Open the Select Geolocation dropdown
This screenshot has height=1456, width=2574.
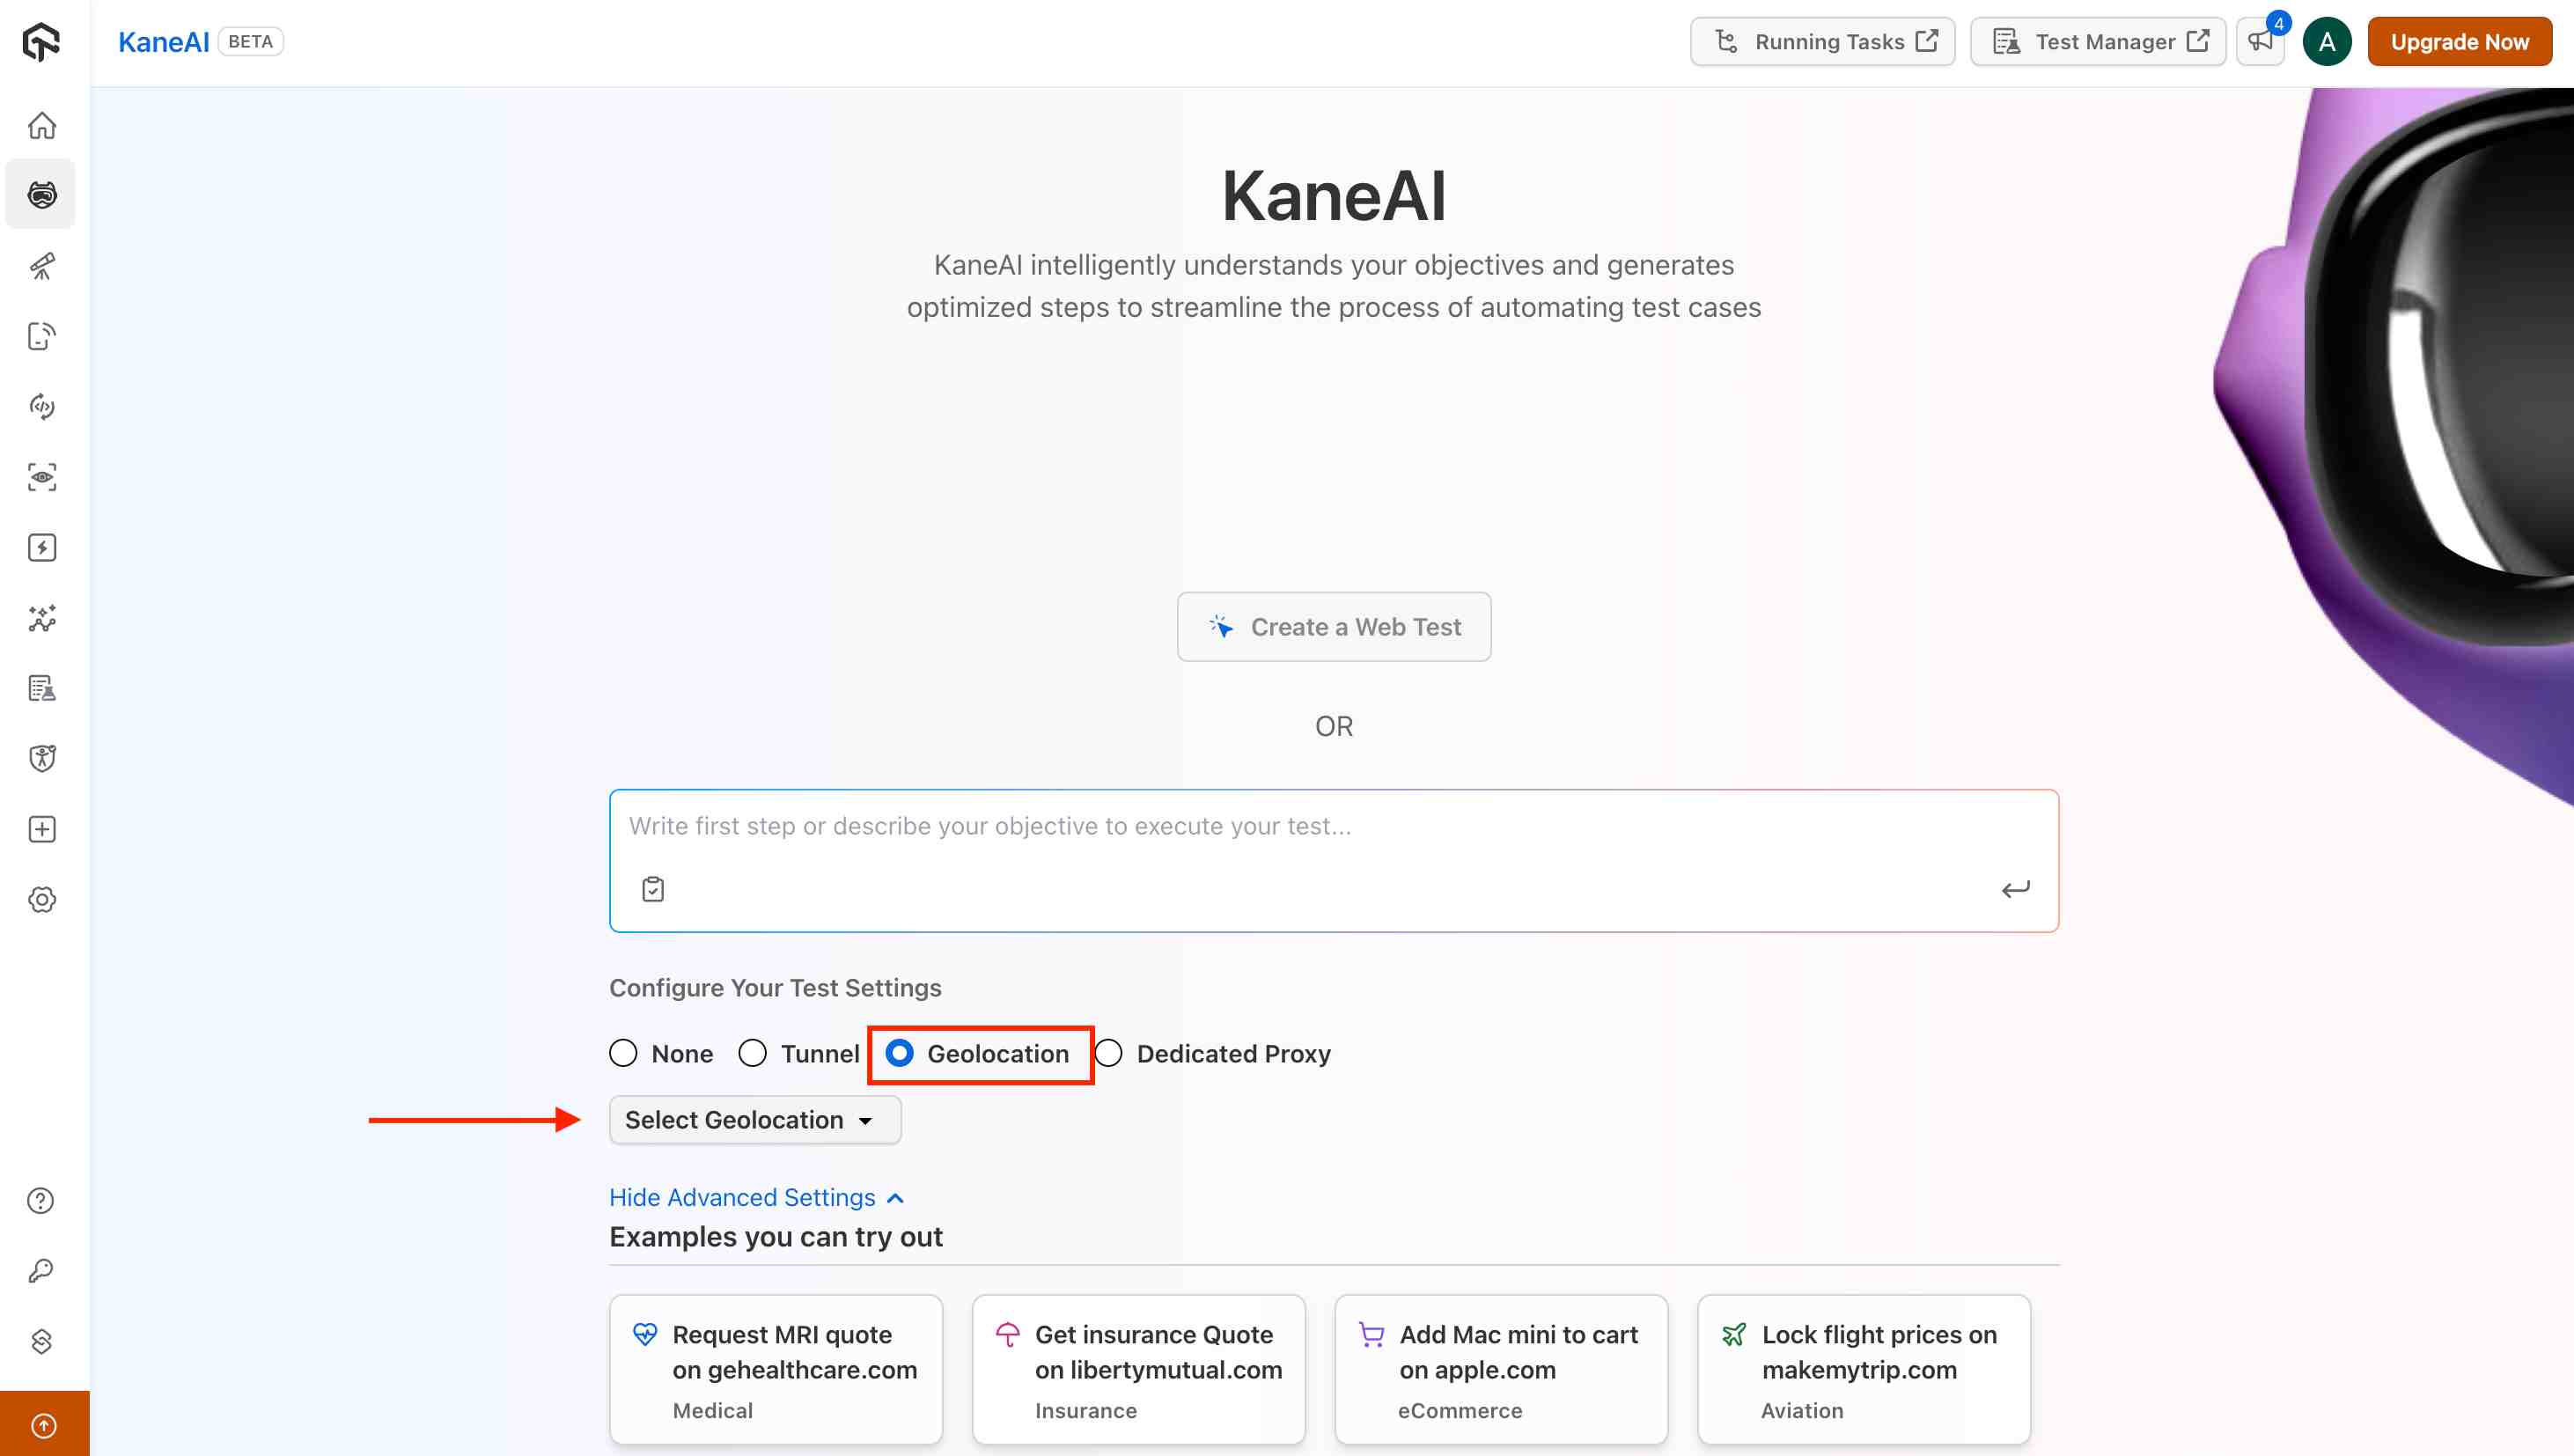point(754,1120)
